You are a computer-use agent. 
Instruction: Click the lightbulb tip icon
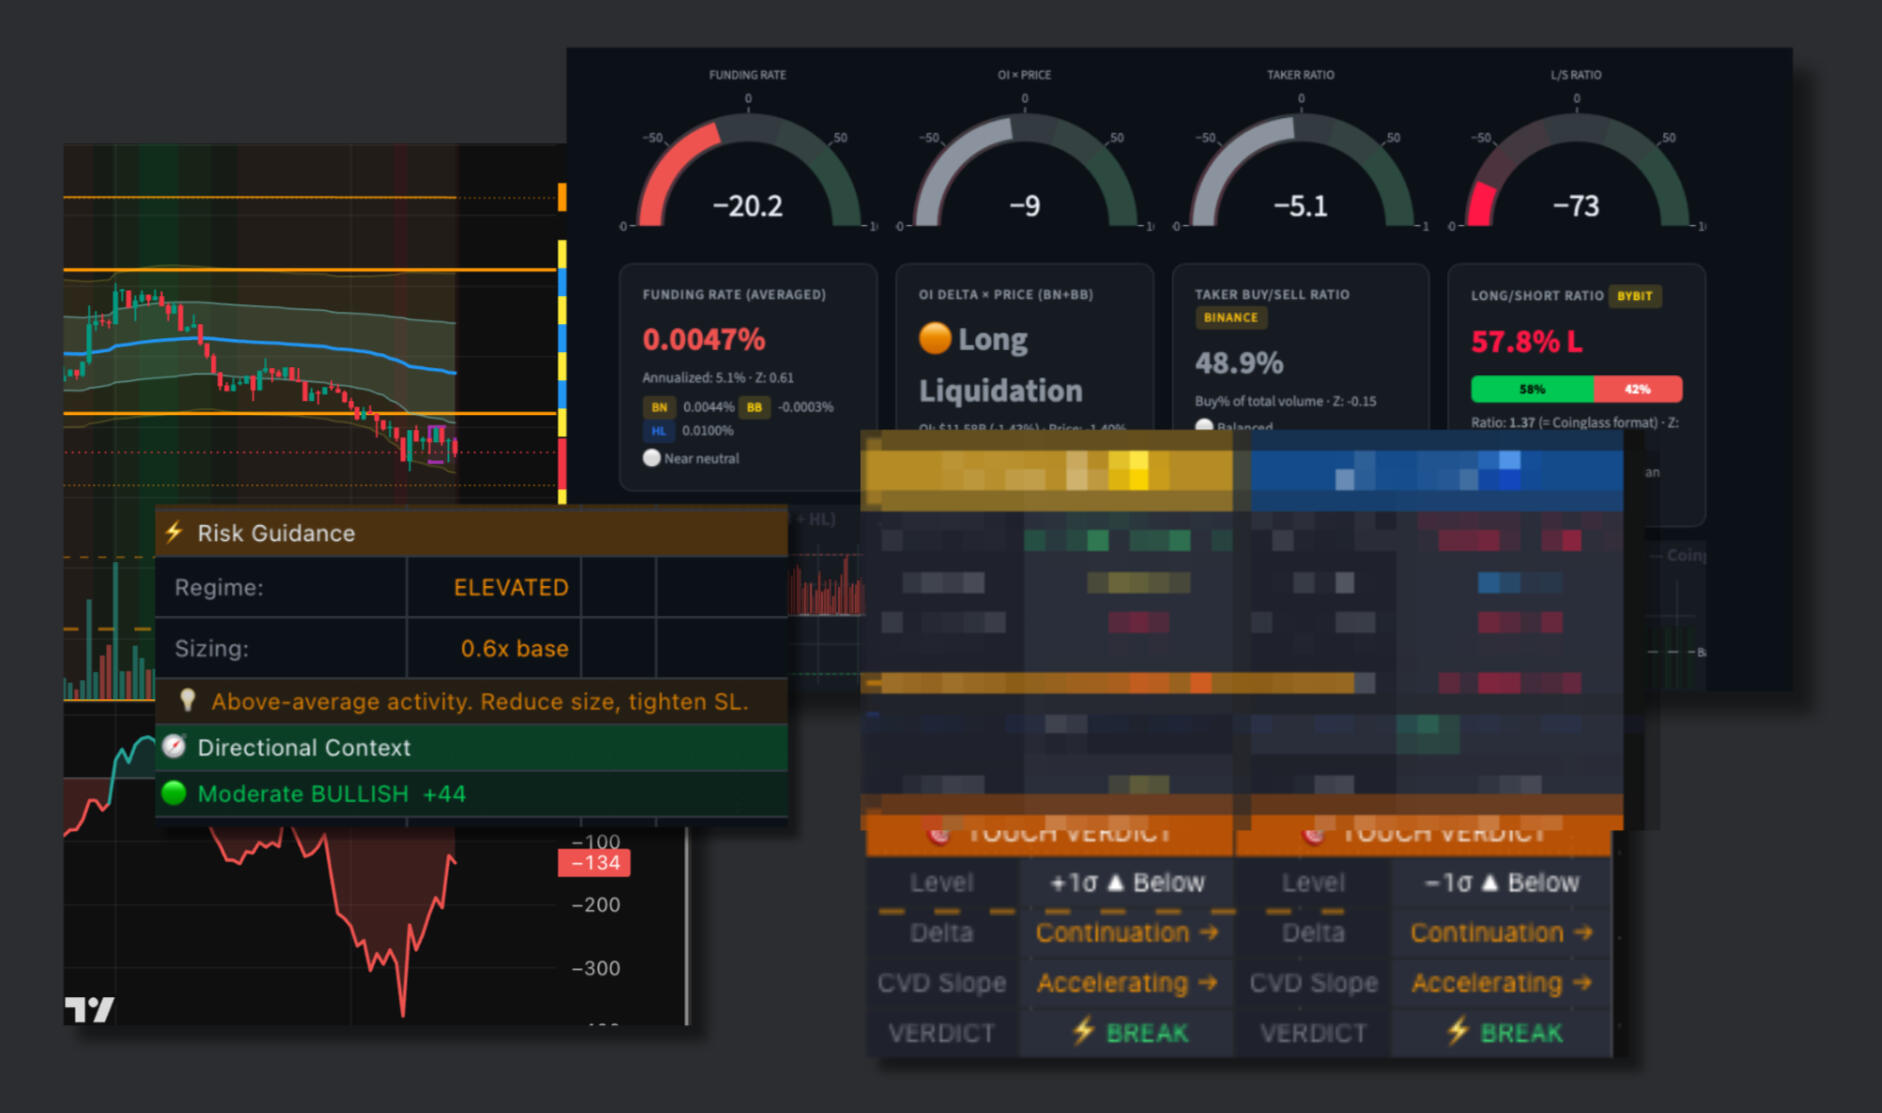187,700
